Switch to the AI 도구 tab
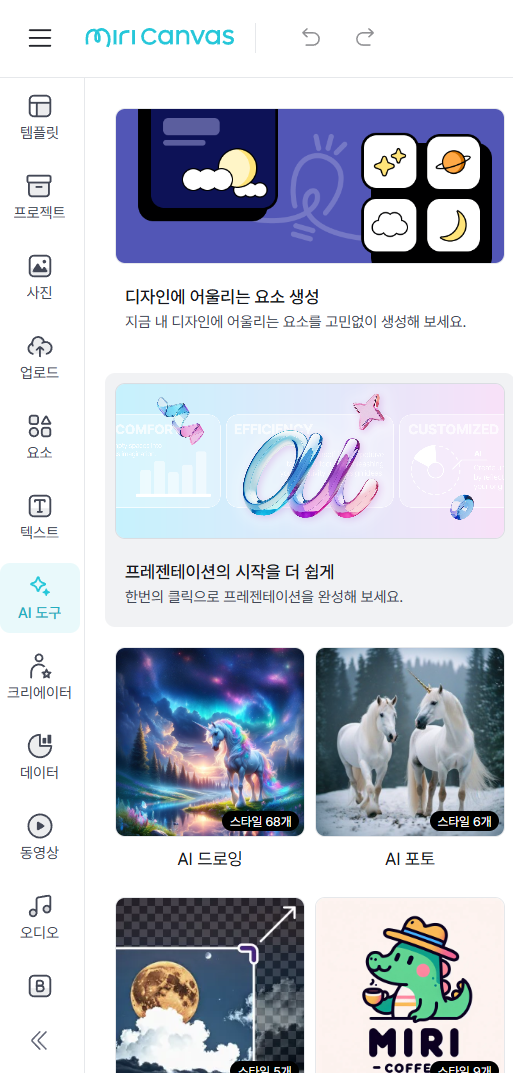The height and width of the screenshot is (1073, 513). pyautogui.click(x=40, y=598)
